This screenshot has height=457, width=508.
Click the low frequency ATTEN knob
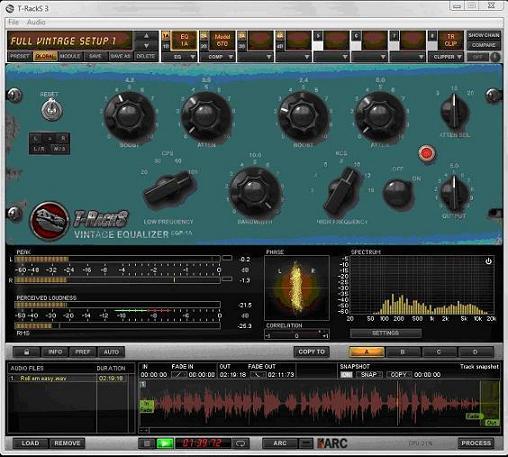(206, 116)
